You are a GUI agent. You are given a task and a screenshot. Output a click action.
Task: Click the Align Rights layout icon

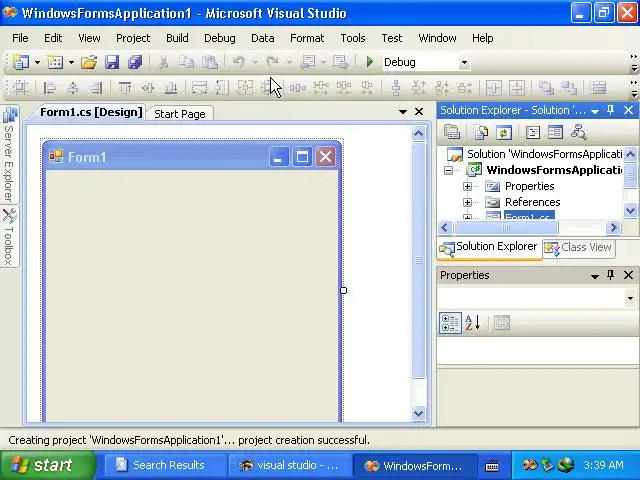point(96,87)
